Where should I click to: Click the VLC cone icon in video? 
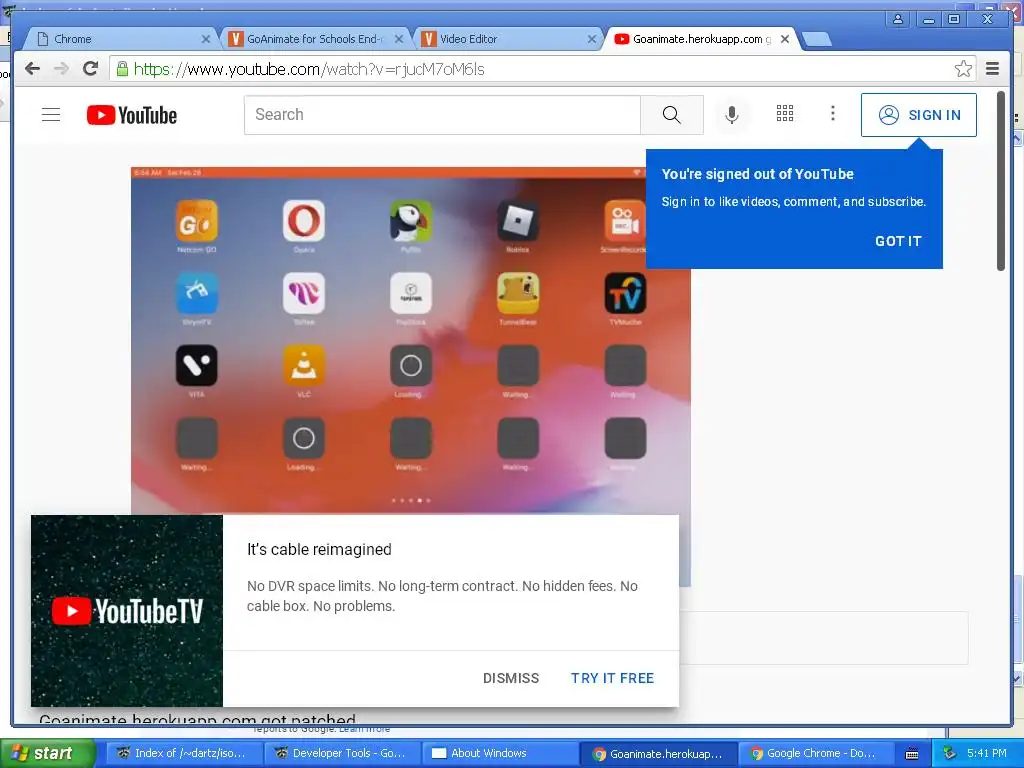(x=304, y=366)
